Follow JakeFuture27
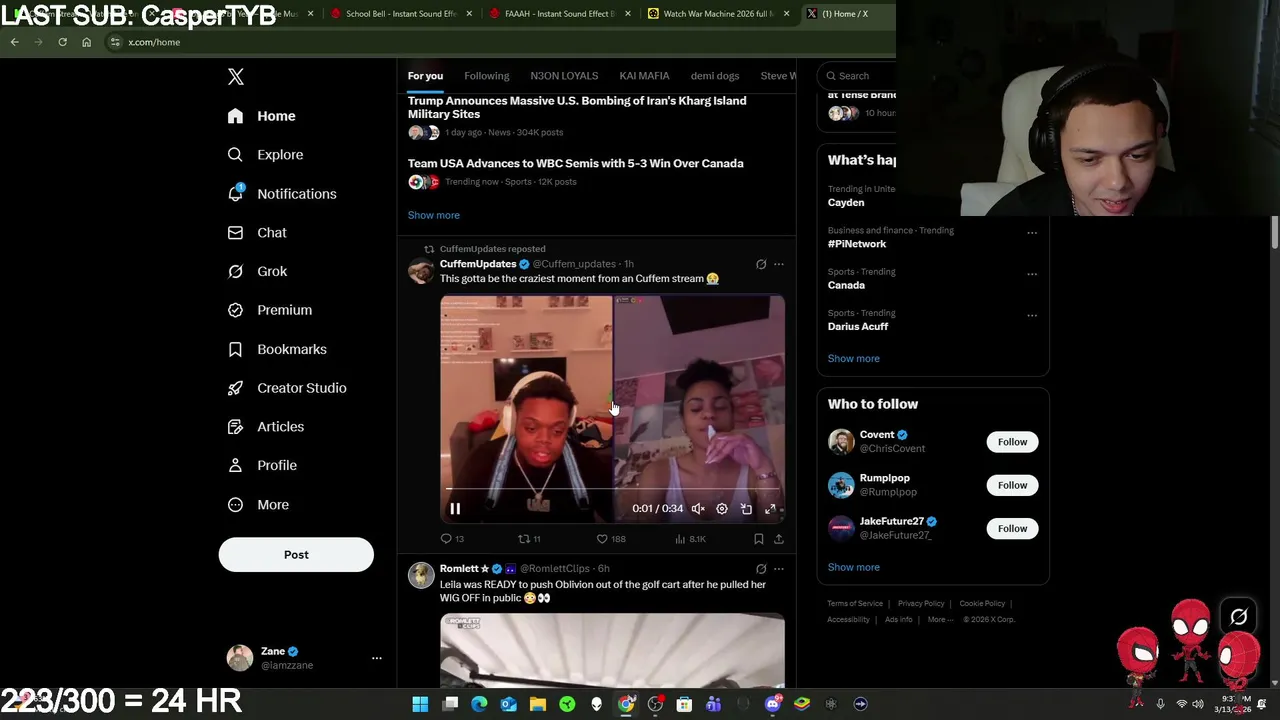The width and height of the screenshot is (1280, 720). pyautogui.click(x=1012, y=528)
